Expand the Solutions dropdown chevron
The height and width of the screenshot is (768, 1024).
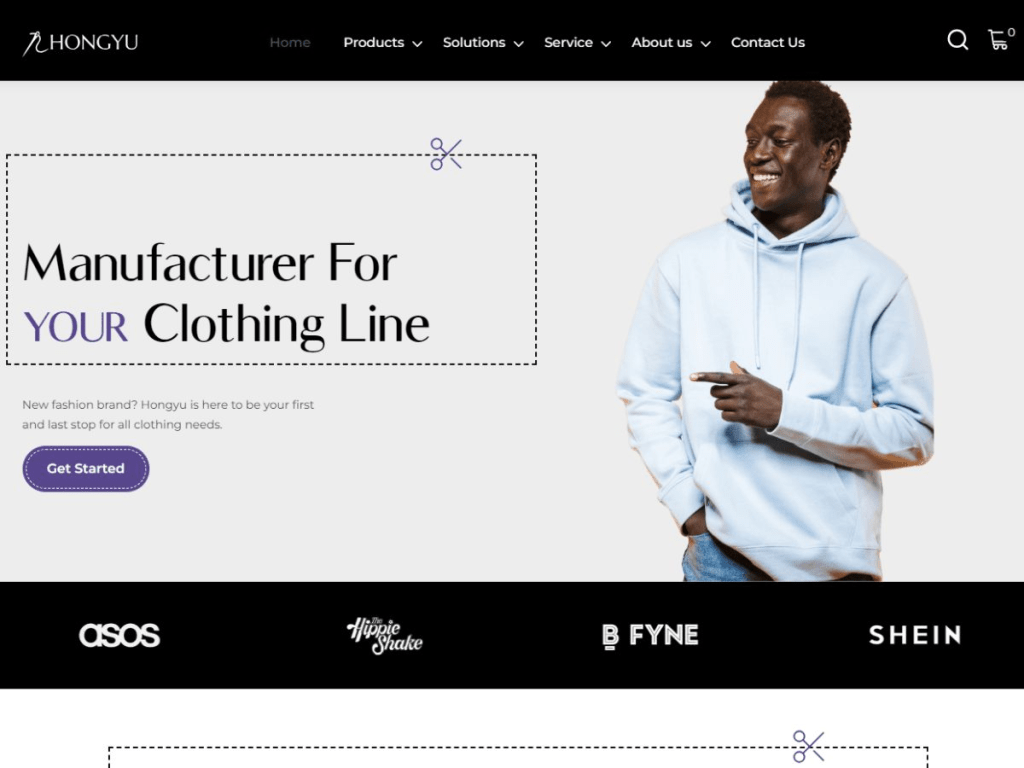[519, 44]
